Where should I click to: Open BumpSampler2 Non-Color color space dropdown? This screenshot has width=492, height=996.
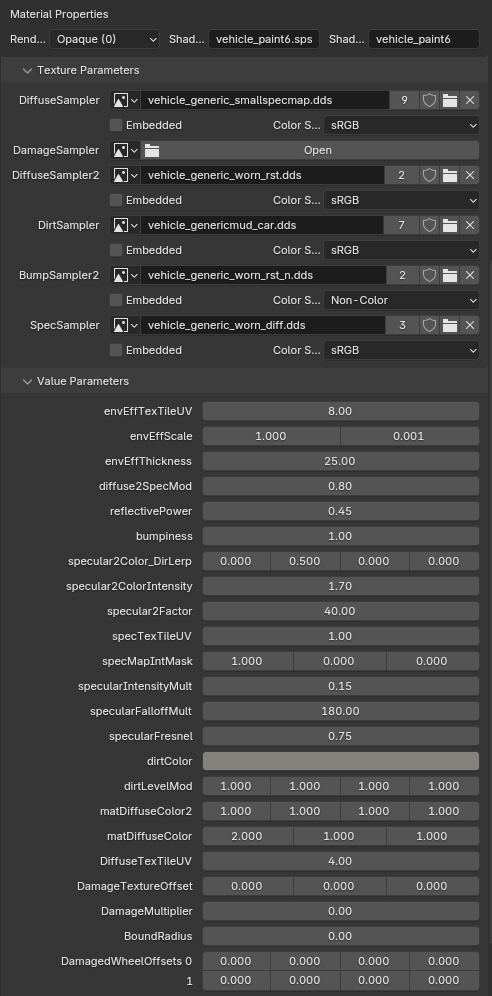401,300
